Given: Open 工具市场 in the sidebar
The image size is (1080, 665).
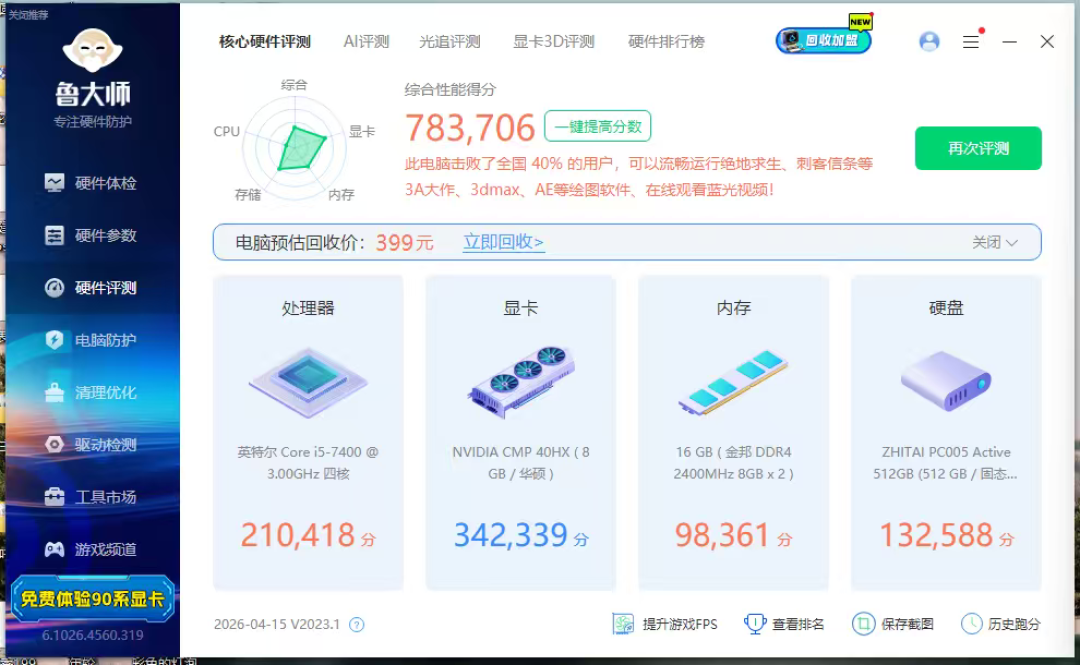Looking at the screenshot, I should click(91, 497).
